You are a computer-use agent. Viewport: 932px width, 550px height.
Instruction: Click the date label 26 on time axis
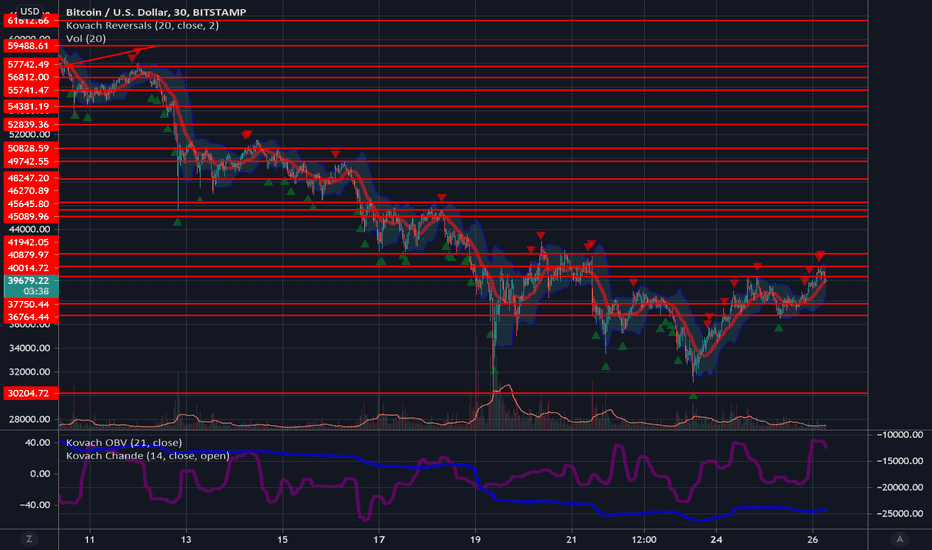[x=813, y=539]
